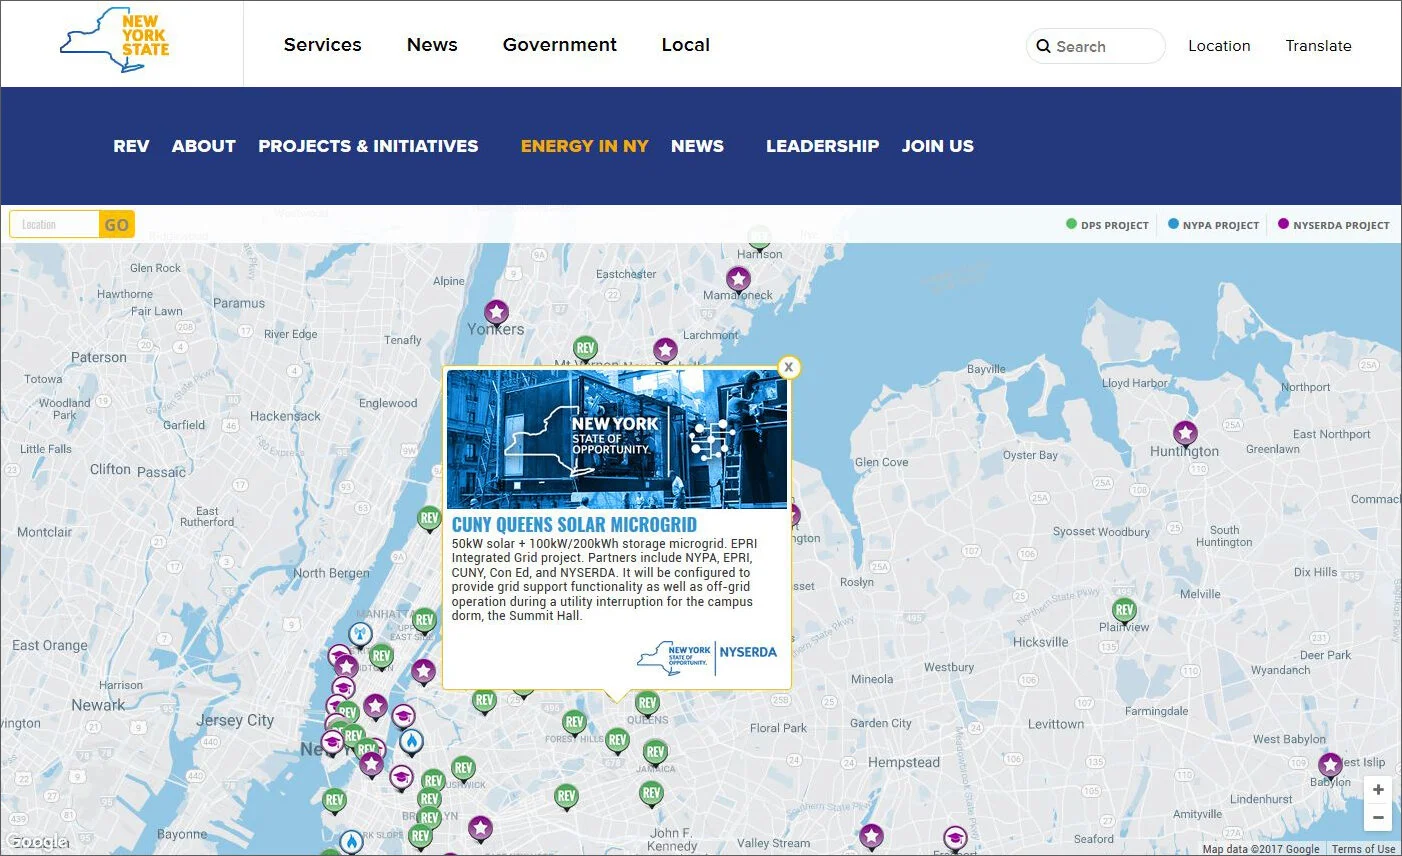Click the purple star marker near Babylon
The width and height of the screenshot is (1402, 856).
1329,766
